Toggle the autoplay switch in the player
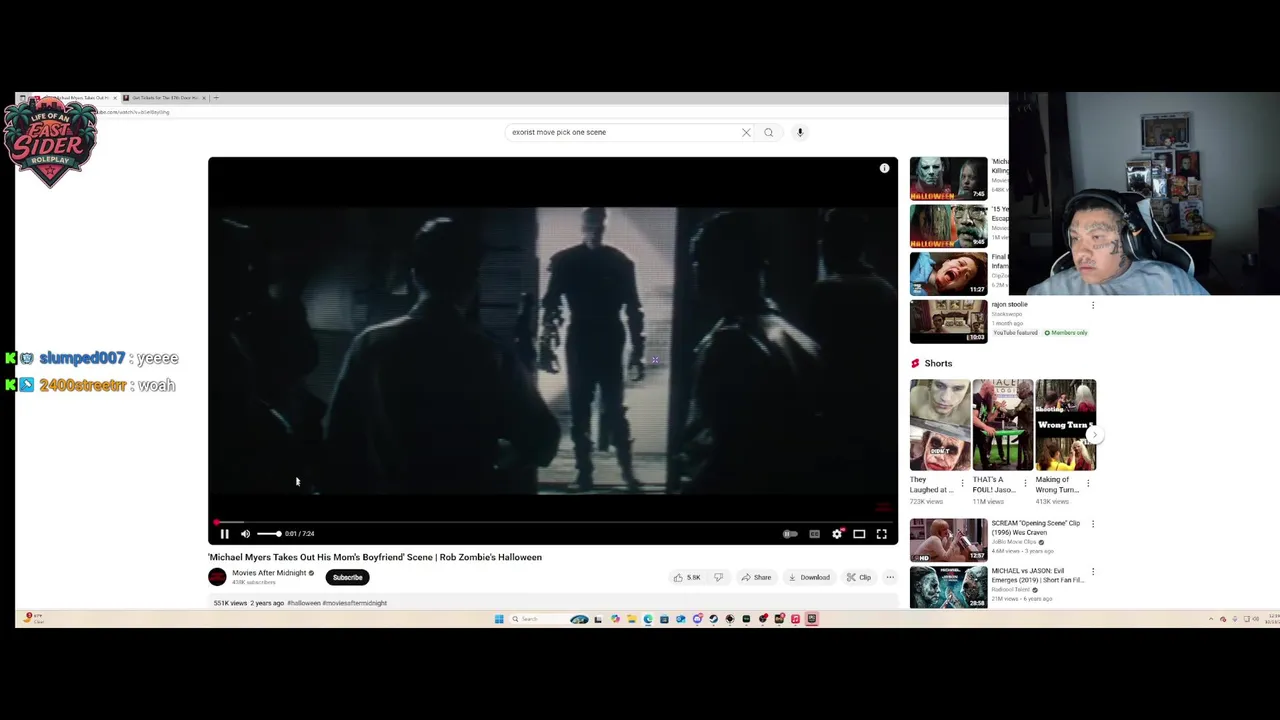The width and height of the screenshot is (1280, 720). 790,534
